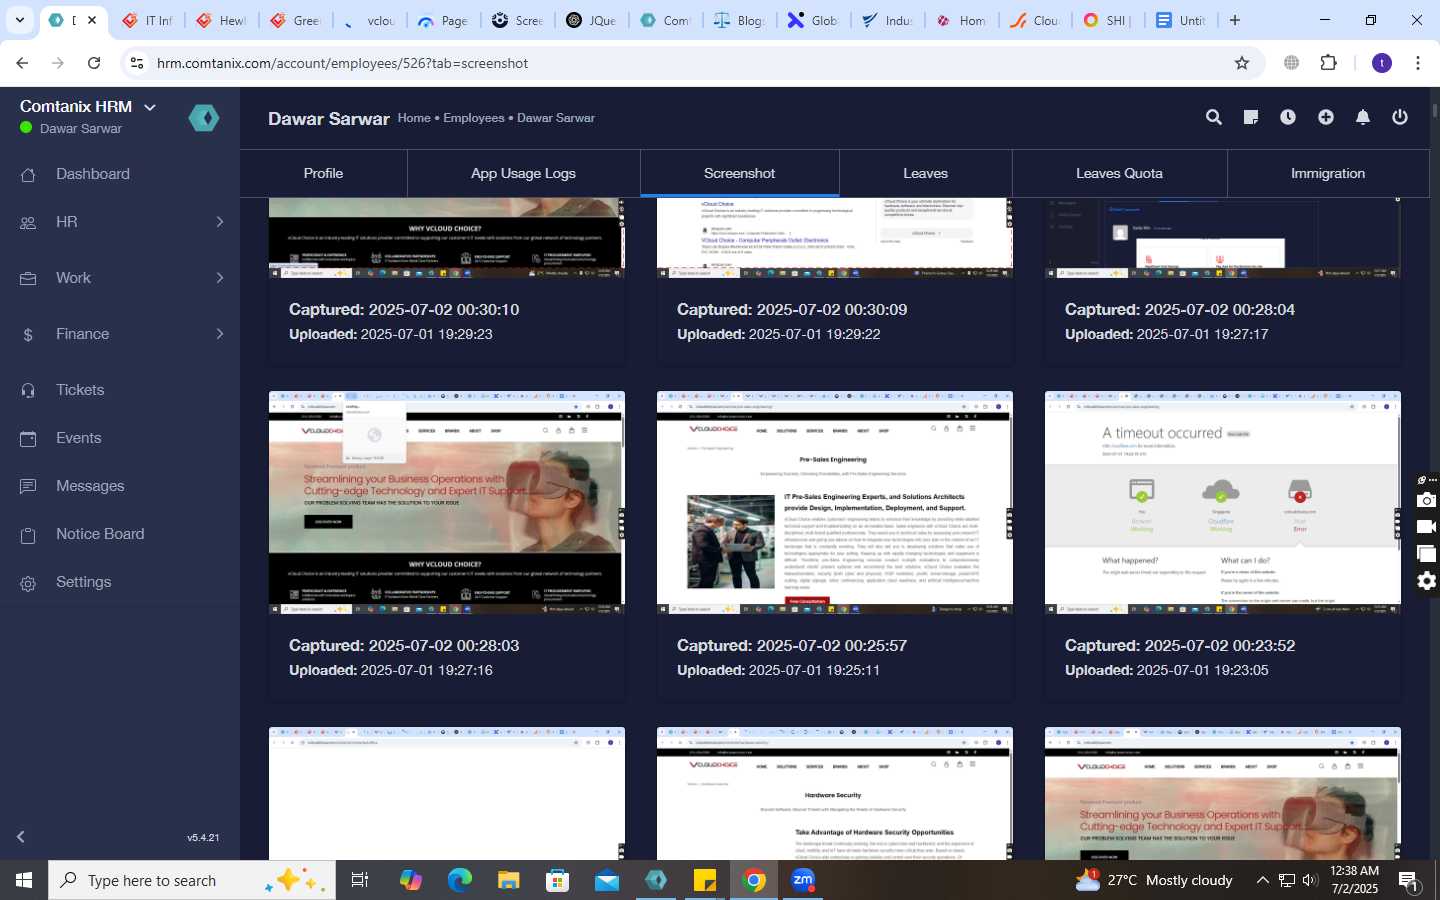This screenshot has width=1440, height=900.
Task: Go to Employees breadcrumb link
Action: [x=473, y=118]
